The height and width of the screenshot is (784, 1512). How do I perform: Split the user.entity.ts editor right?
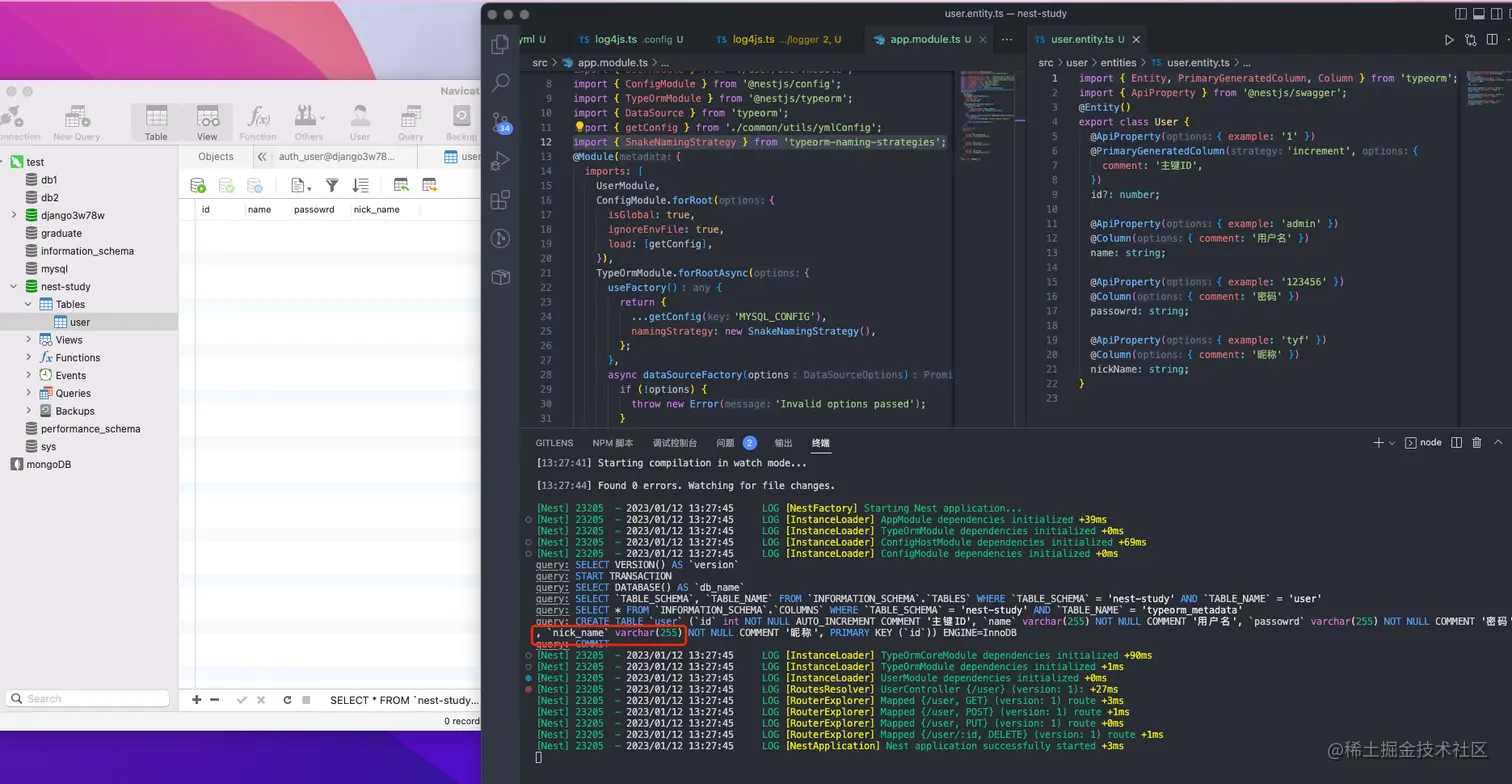pos(1492,40)
